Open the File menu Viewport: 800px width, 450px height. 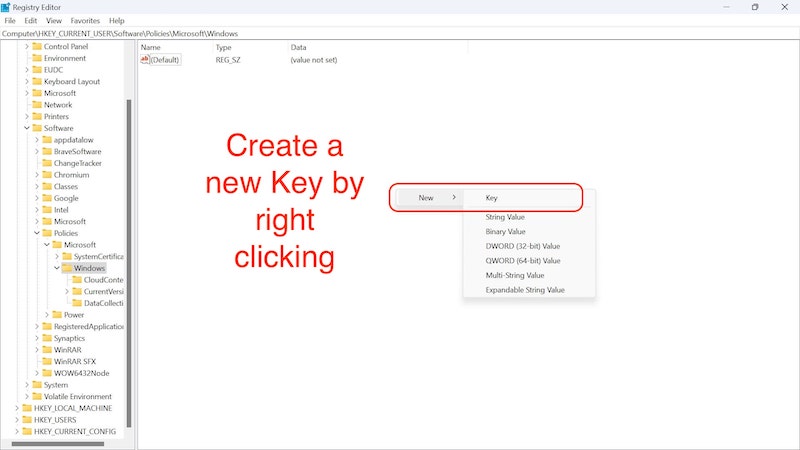[10, 21]
